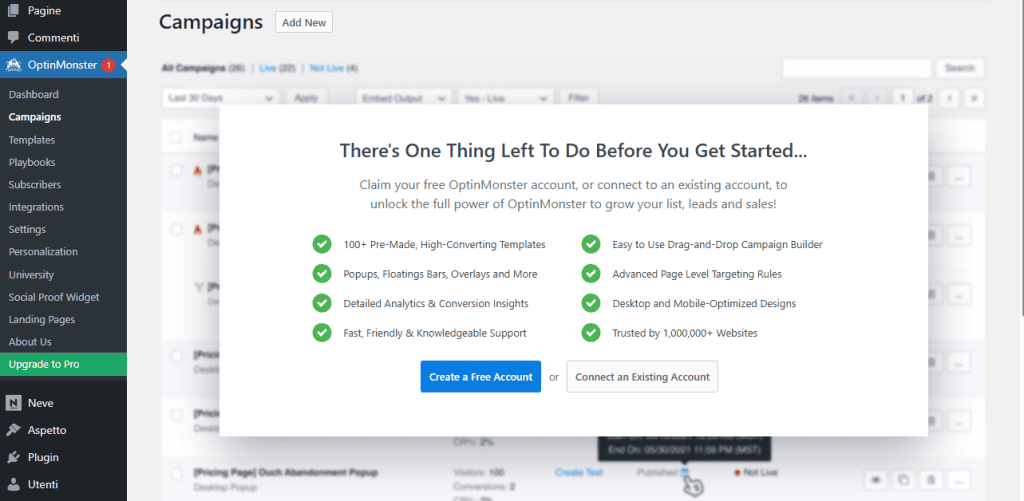
Task: Click the Utenti user icon
Action: click(x=13, y=485)
